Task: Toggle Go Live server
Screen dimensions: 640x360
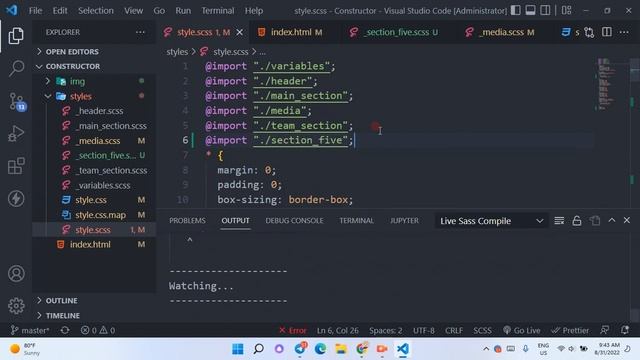Action: coord(522,330)
